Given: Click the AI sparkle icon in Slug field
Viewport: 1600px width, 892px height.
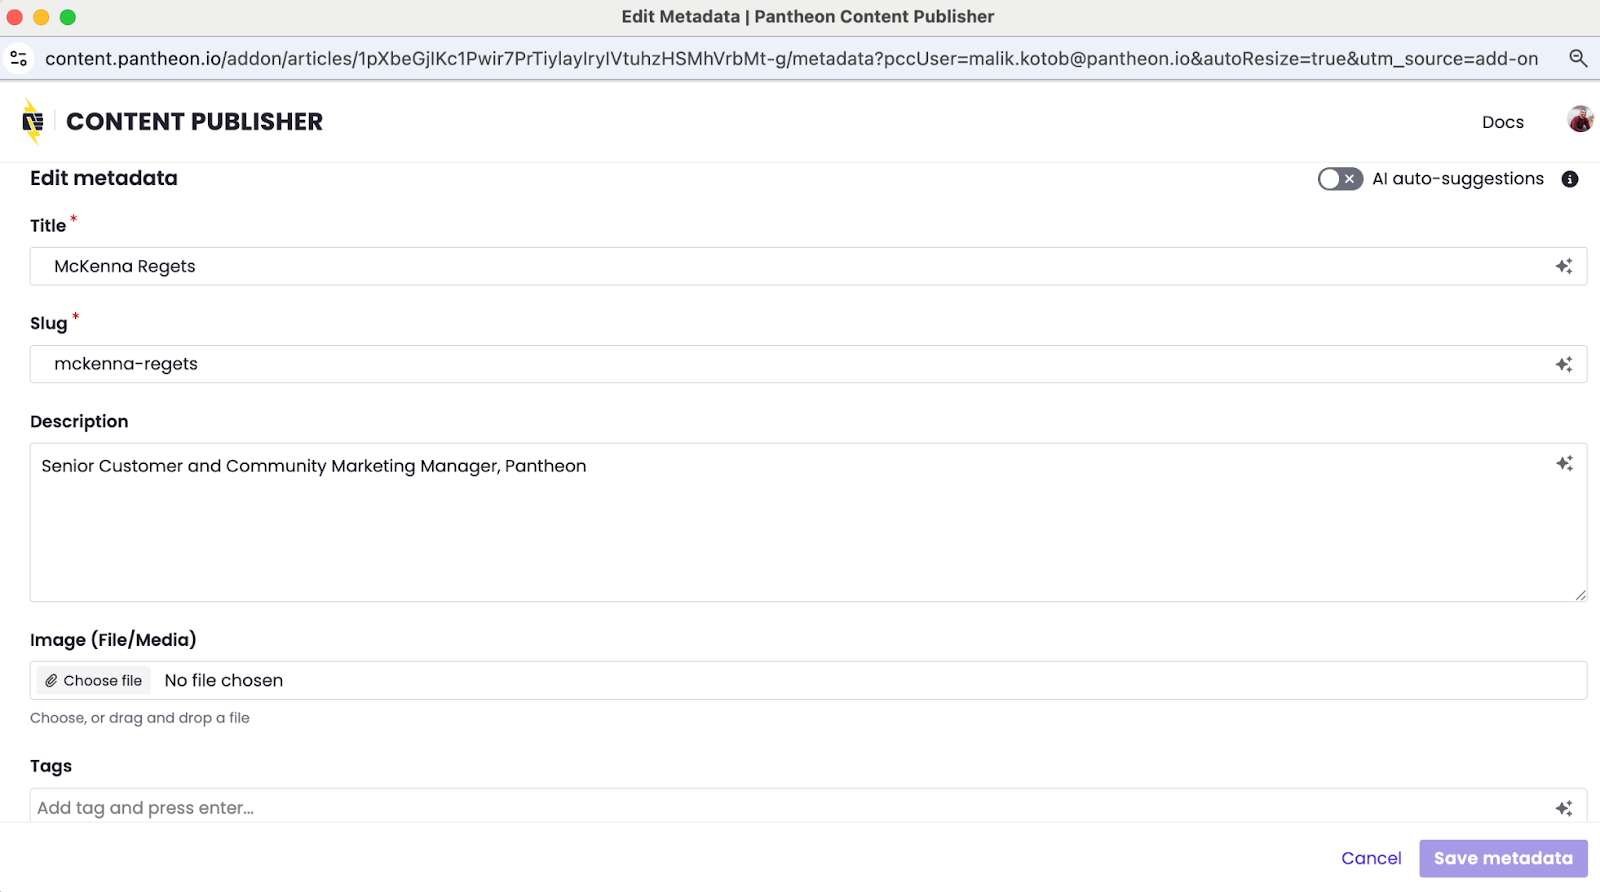Looking at the screenshot, I should [x=1564, y=364].
